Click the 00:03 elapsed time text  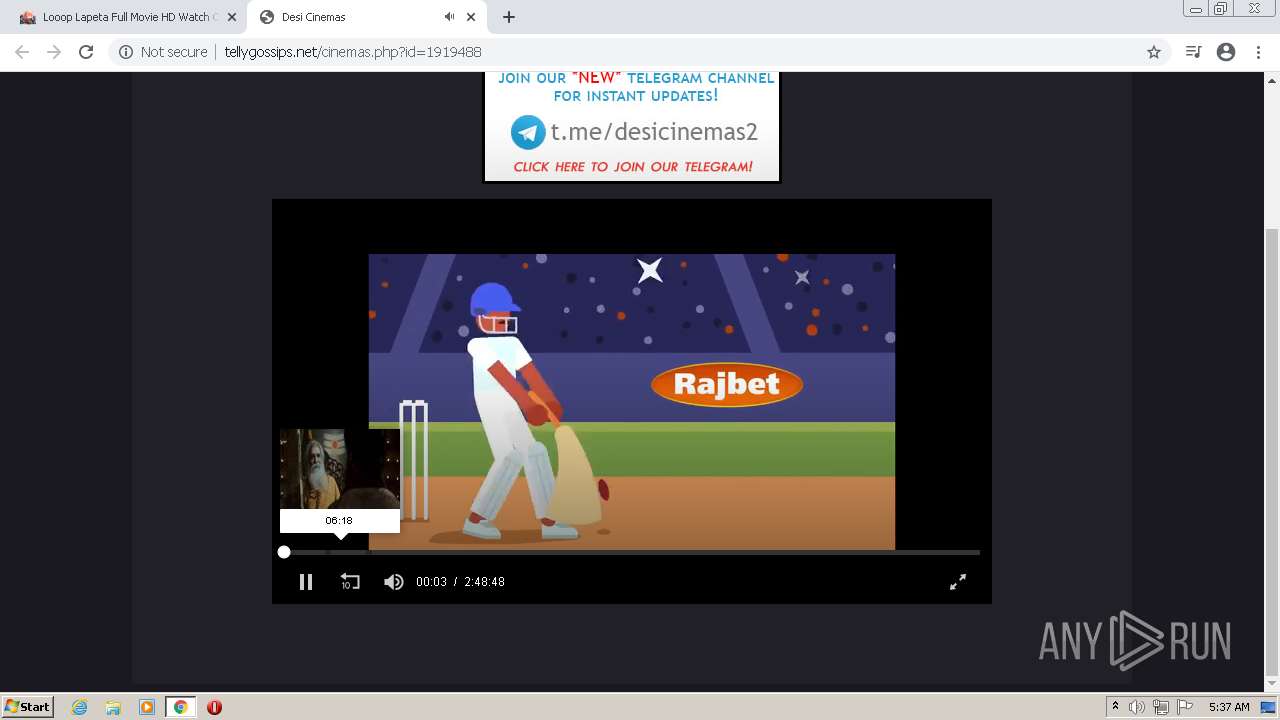pyautogui.click(x=431, y=582)
